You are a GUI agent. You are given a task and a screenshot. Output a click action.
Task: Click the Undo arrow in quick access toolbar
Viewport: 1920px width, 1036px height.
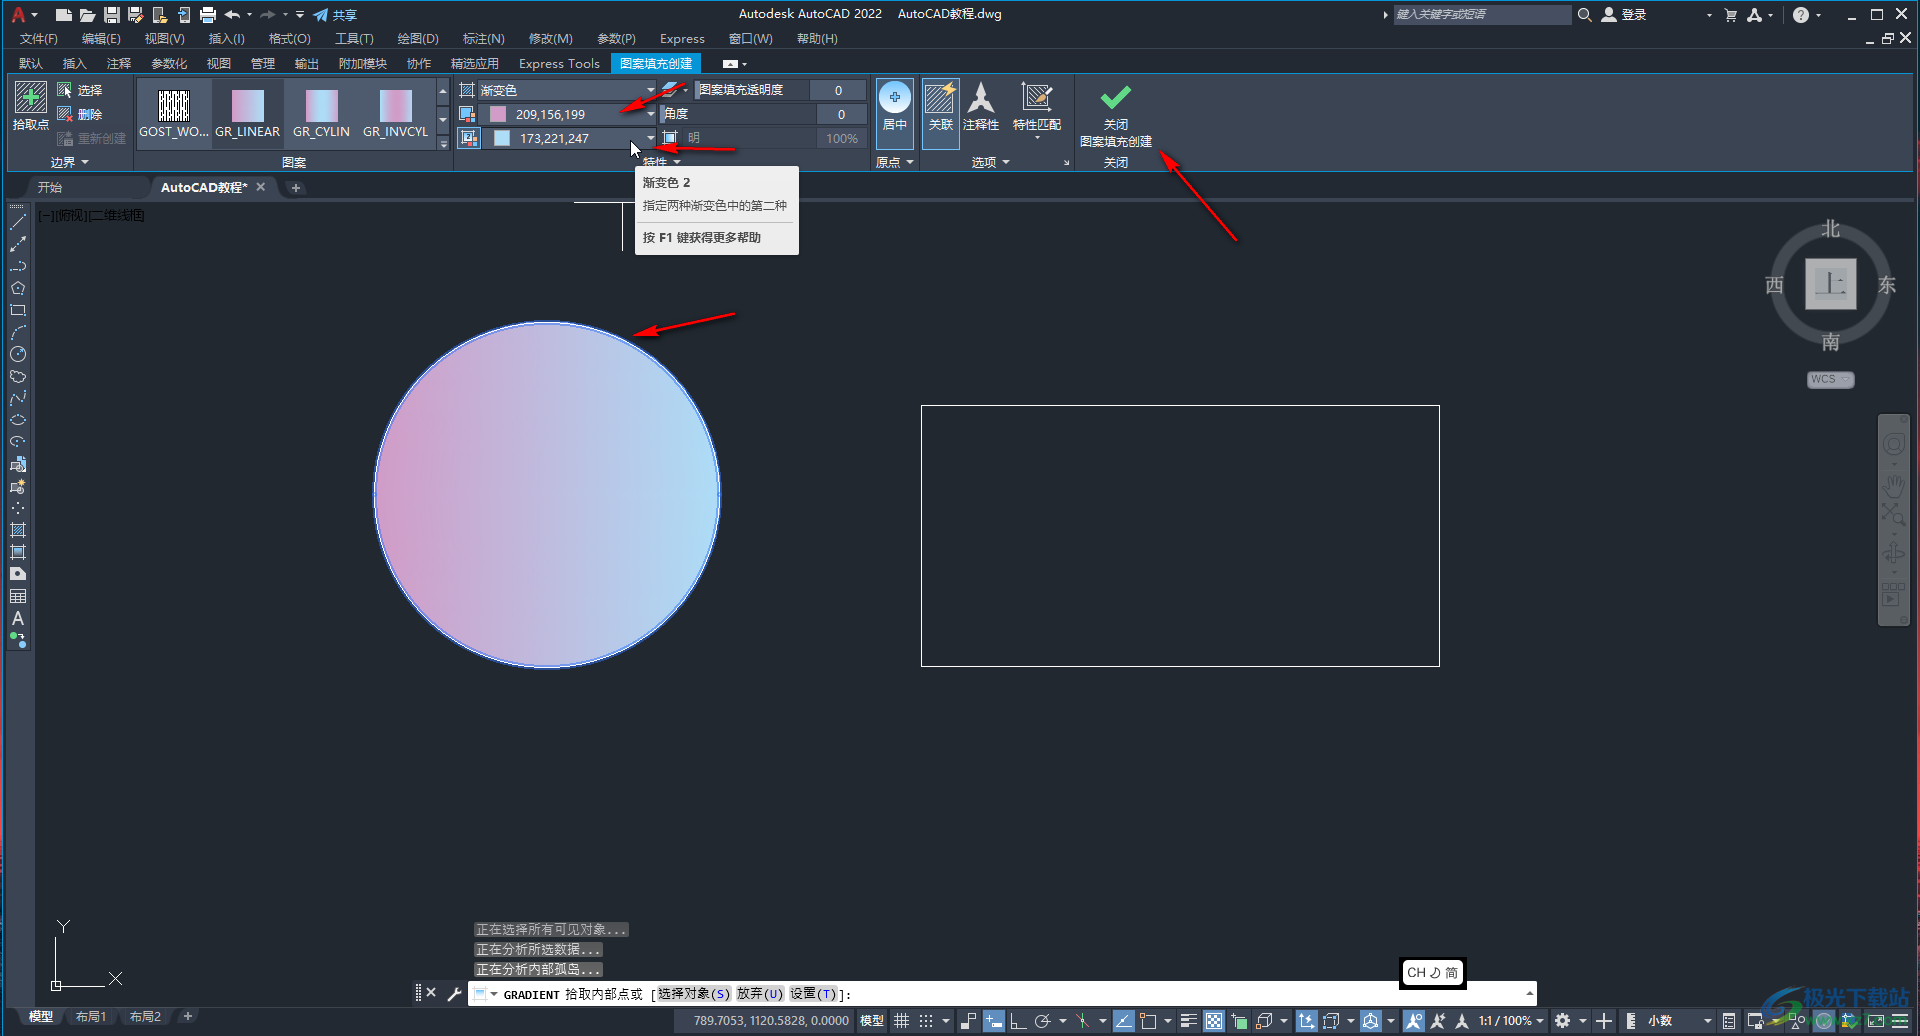[232, 15]
